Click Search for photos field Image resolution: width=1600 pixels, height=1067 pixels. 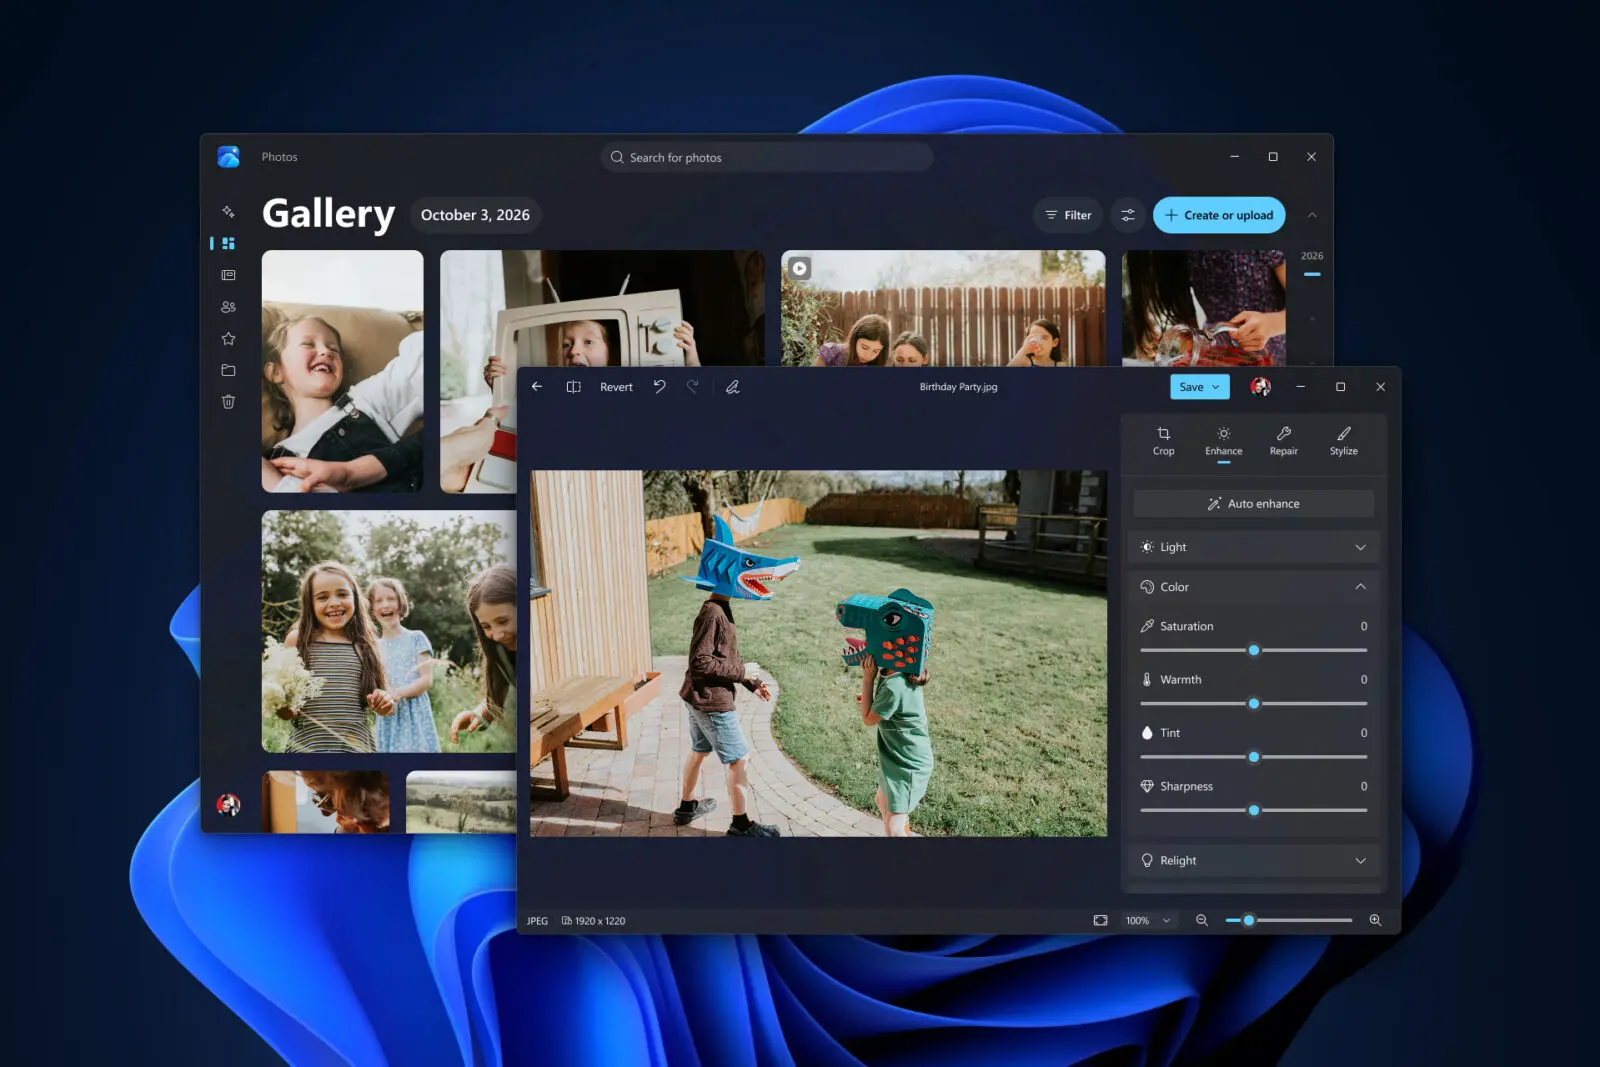pos(767,157)
